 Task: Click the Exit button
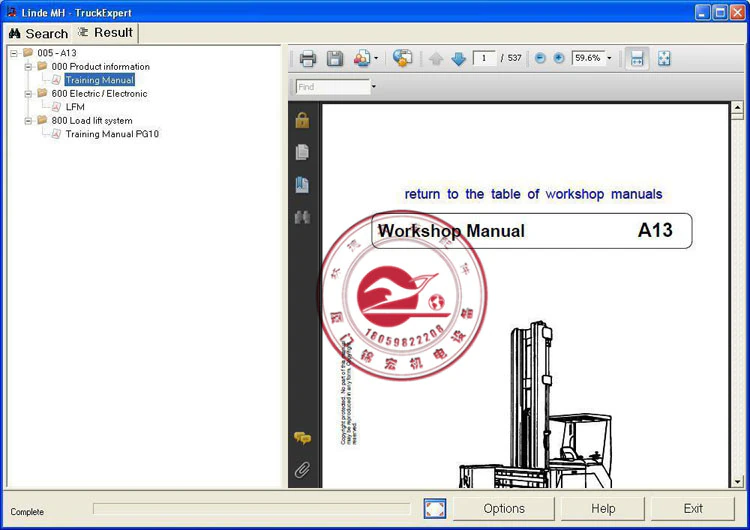point(693,508)
